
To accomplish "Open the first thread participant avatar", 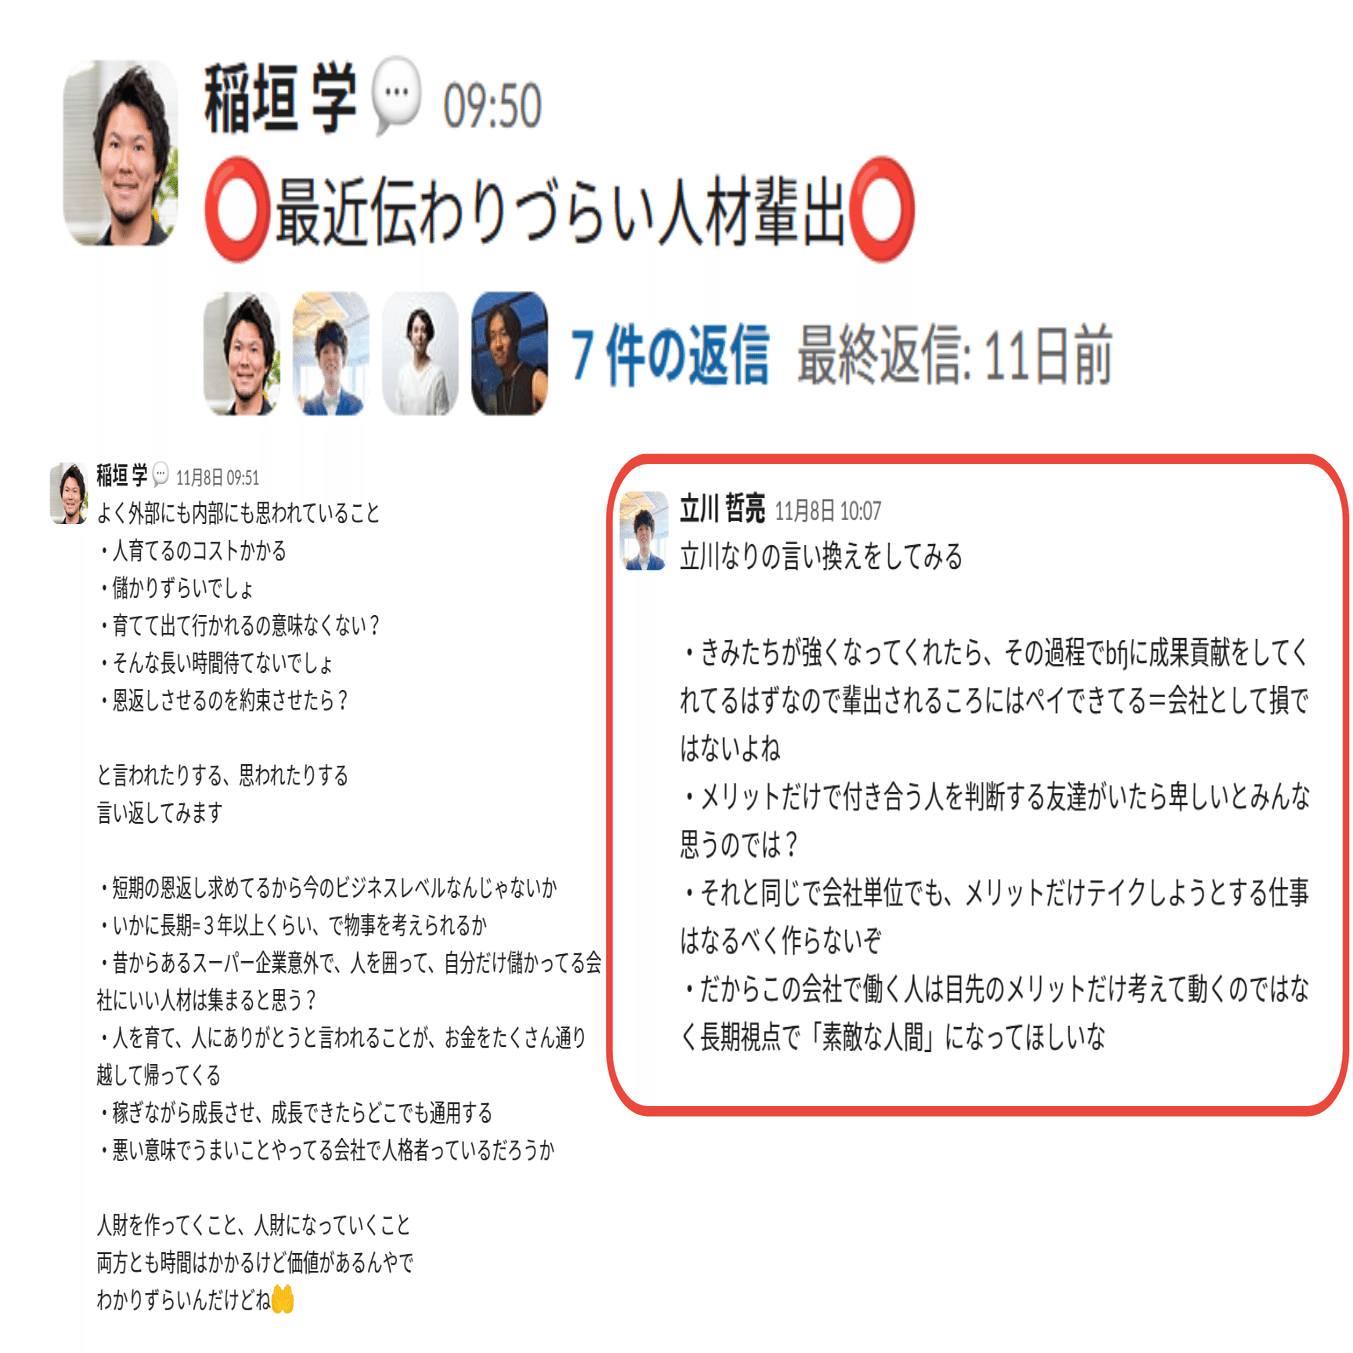I will tap(241, 353).
